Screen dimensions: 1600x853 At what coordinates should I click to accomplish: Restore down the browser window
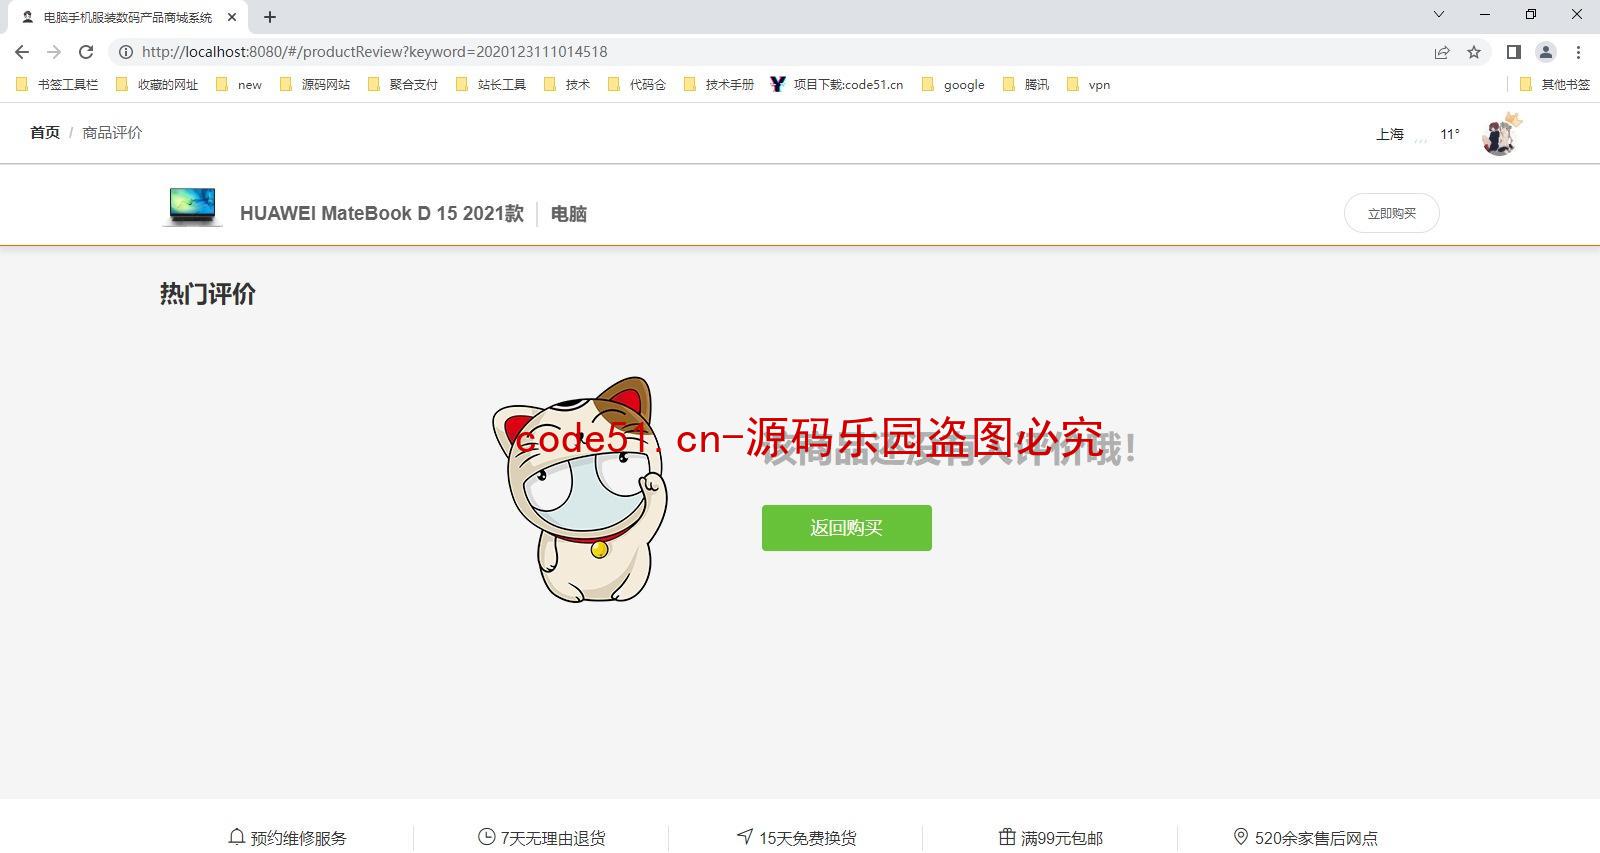point(1531,14)
